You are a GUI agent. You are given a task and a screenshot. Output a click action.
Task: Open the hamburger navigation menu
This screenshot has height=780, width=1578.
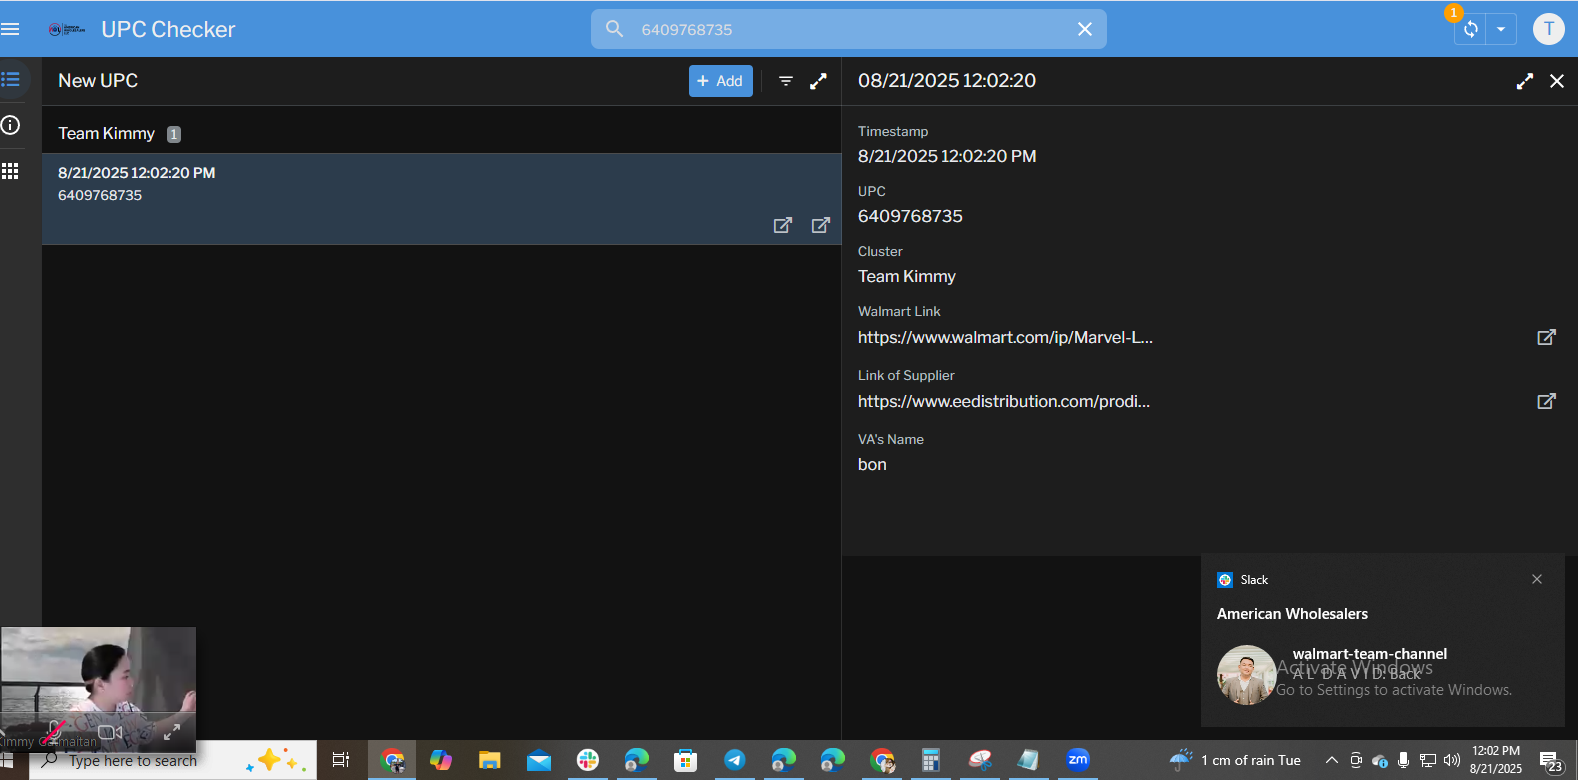11,29
